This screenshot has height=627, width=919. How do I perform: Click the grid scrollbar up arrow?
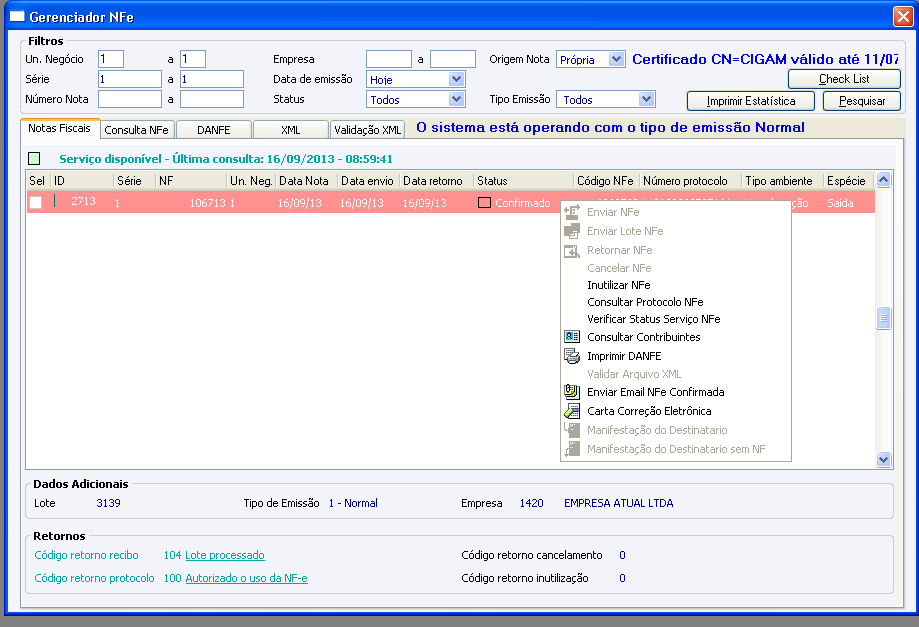(883, 180)
